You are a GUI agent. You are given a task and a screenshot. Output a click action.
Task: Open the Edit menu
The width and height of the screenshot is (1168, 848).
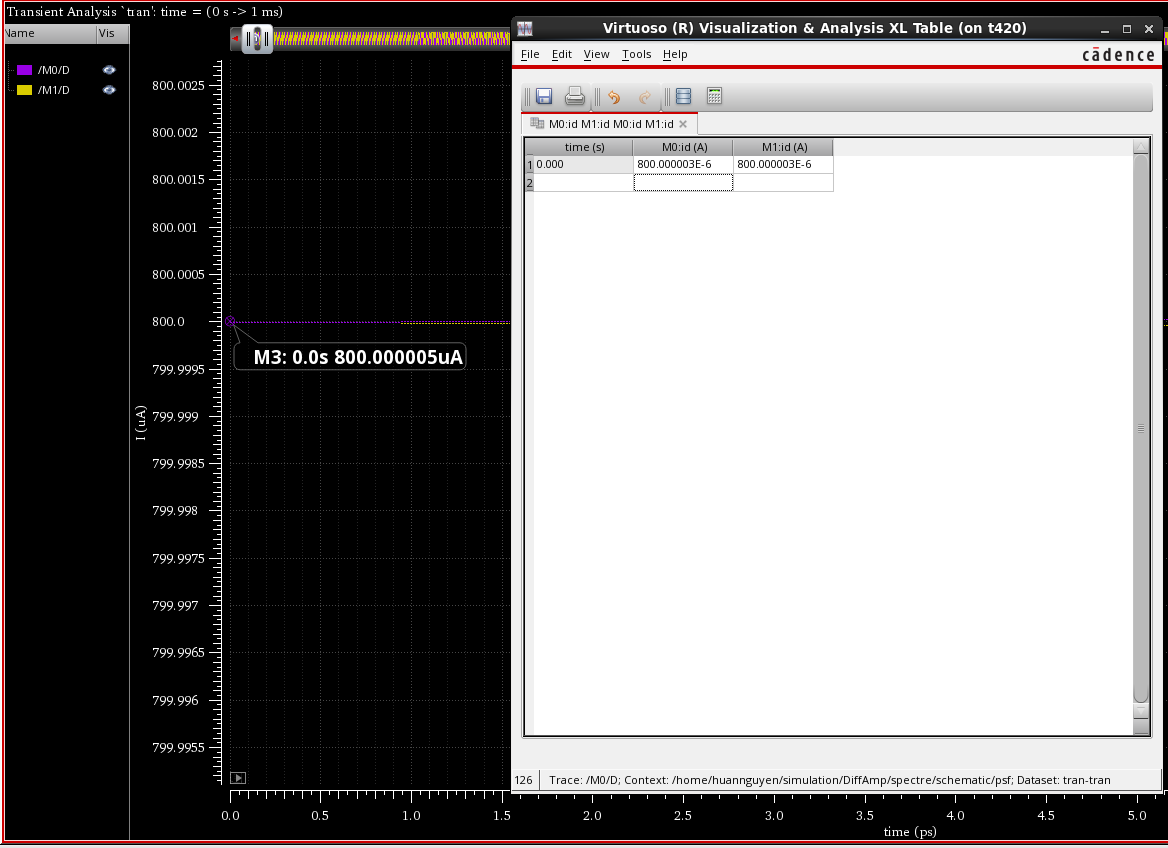(x=562, y=54)
